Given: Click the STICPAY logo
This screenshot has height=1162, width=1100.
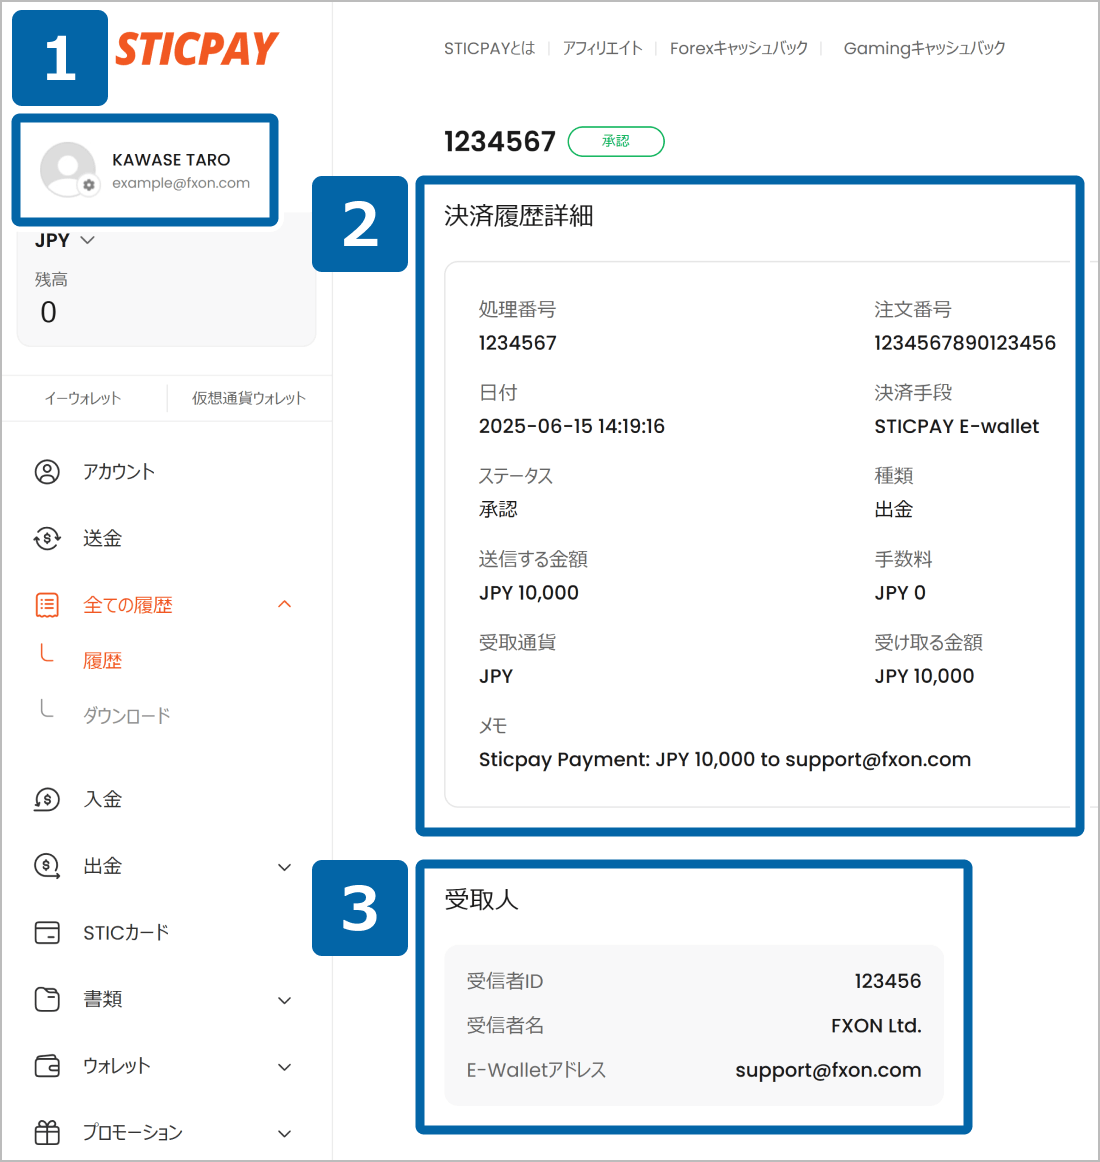Looking at the screenshot, I should click(197, 49).
